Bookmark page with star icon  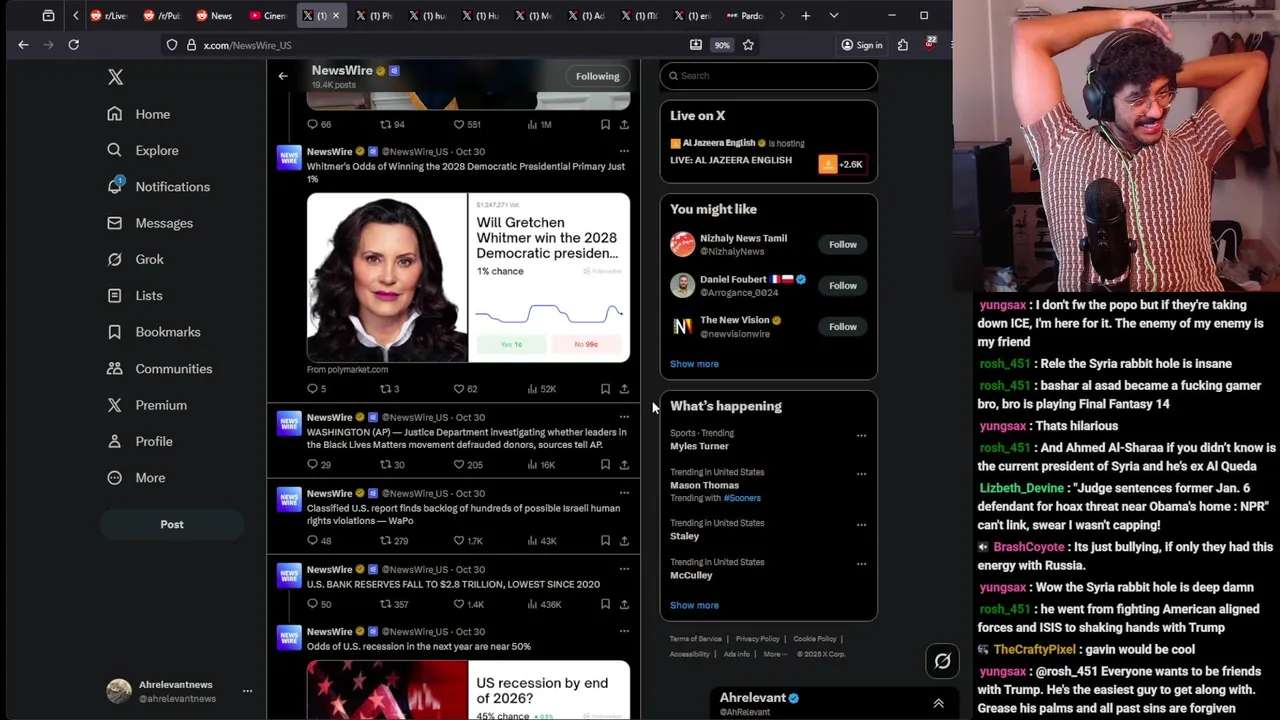point(748,45)
